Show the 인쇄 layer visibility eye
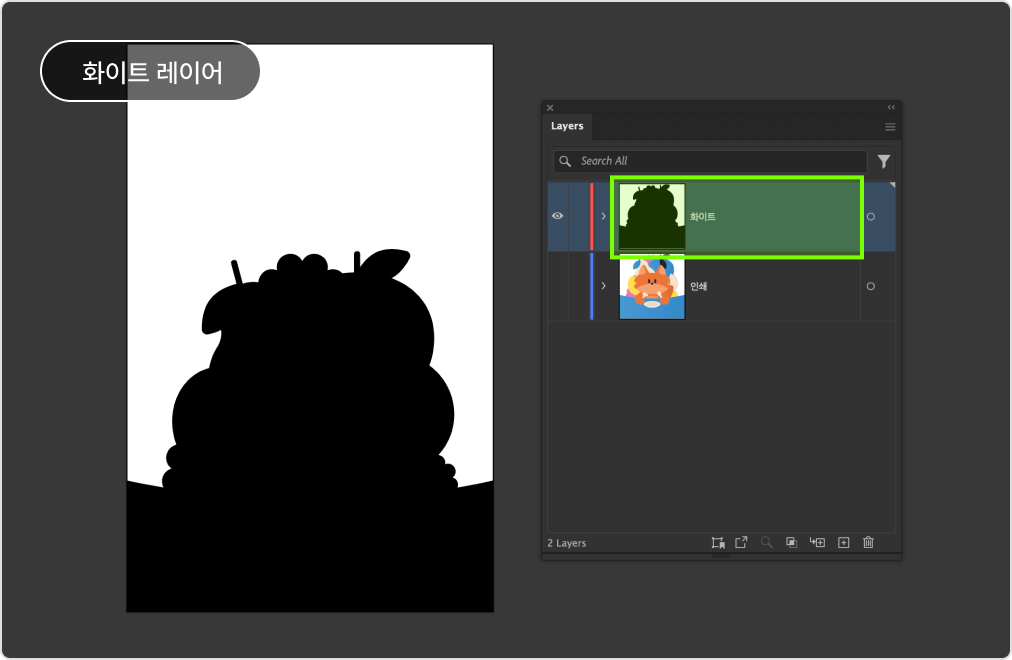The width and height of the screenshot is (1012, 660). (x=557, y=287)
